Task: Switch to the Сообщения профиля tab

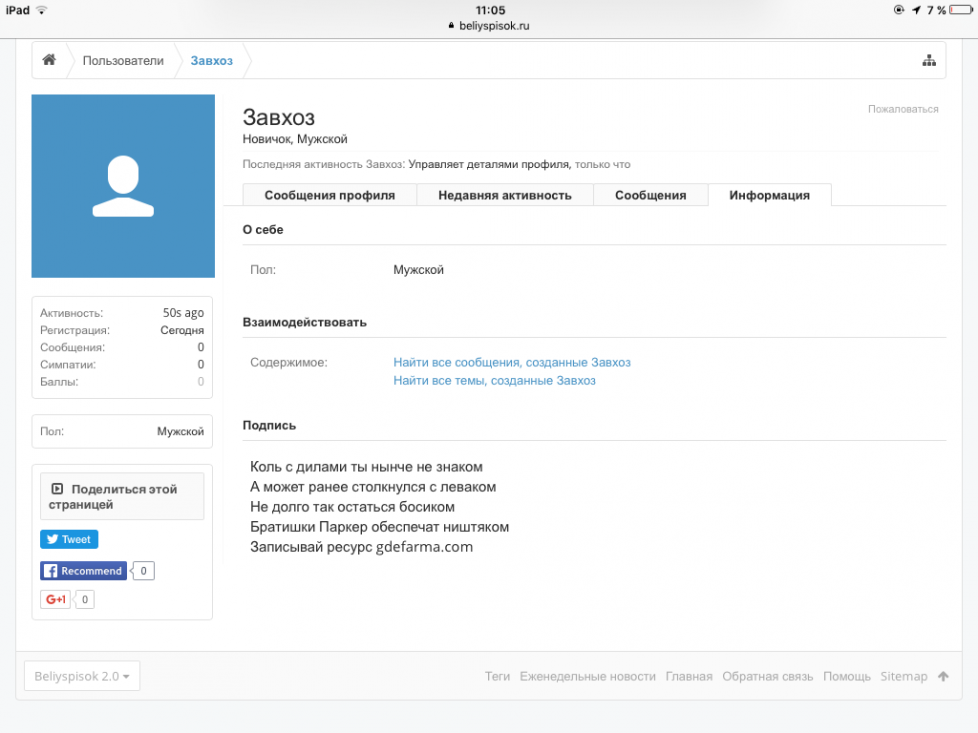Action: point(329,196)
